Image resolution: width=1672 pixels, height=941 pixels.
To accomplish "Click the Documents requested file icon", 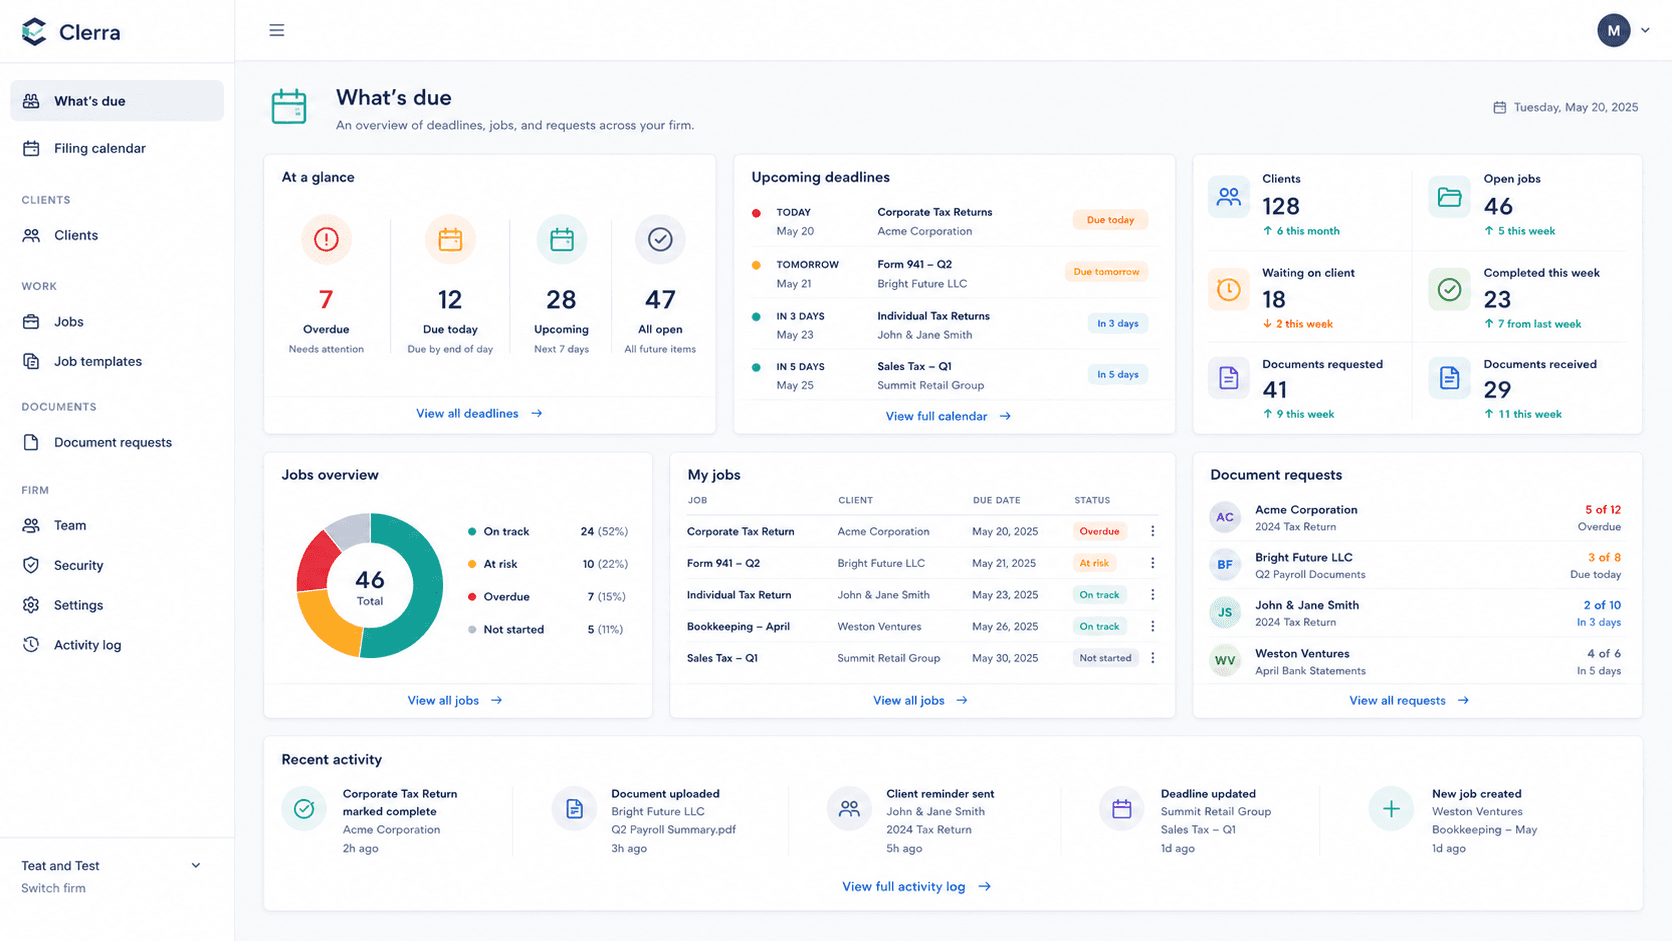I will point(1229,378).
